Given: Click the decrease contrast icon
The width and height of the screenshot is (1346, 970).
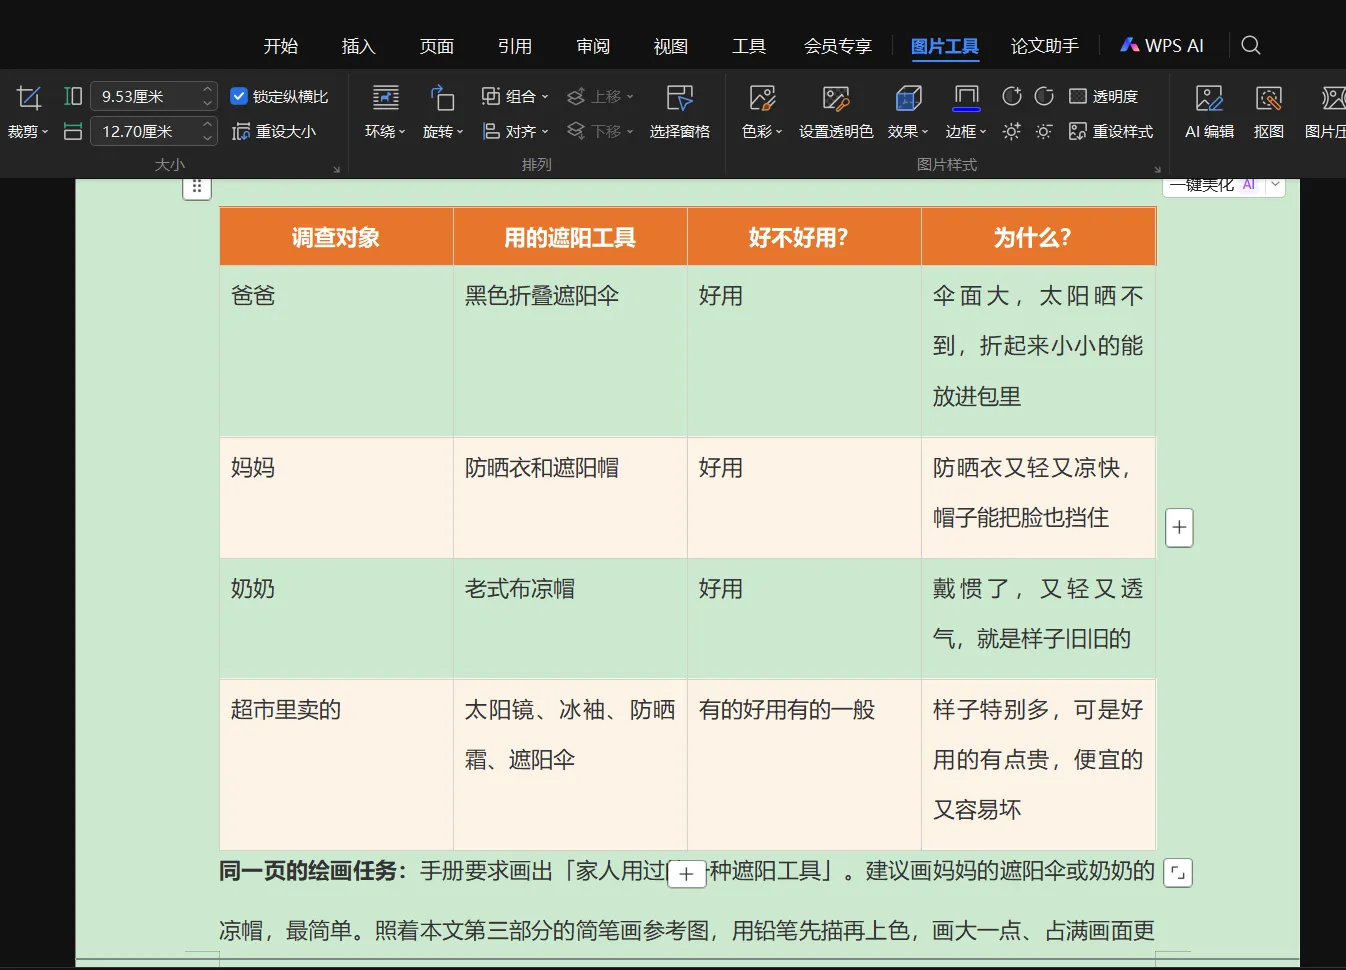Looking at the screenshot, I should click(1044, 96).
